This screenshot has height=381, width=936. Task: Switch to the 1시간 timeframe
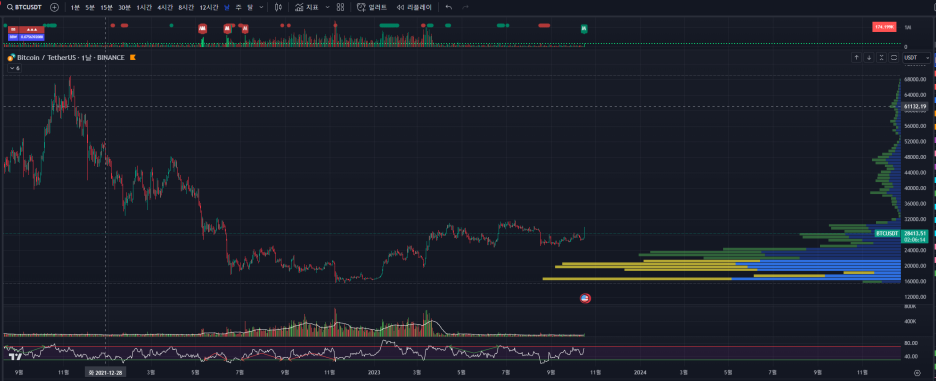pyautogui.click(x=144, y=7)
